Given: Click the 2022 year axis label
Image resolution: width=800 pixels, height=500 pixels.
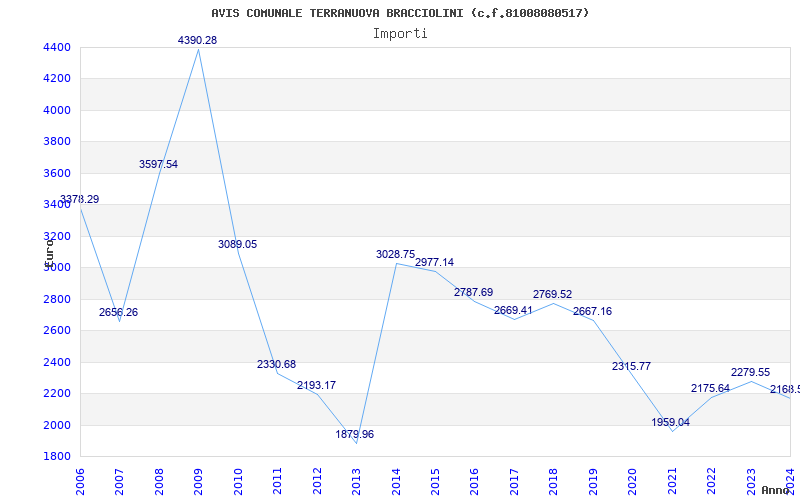Looking at the screenshot, I should pyautogui.click(x=711, y=481).
